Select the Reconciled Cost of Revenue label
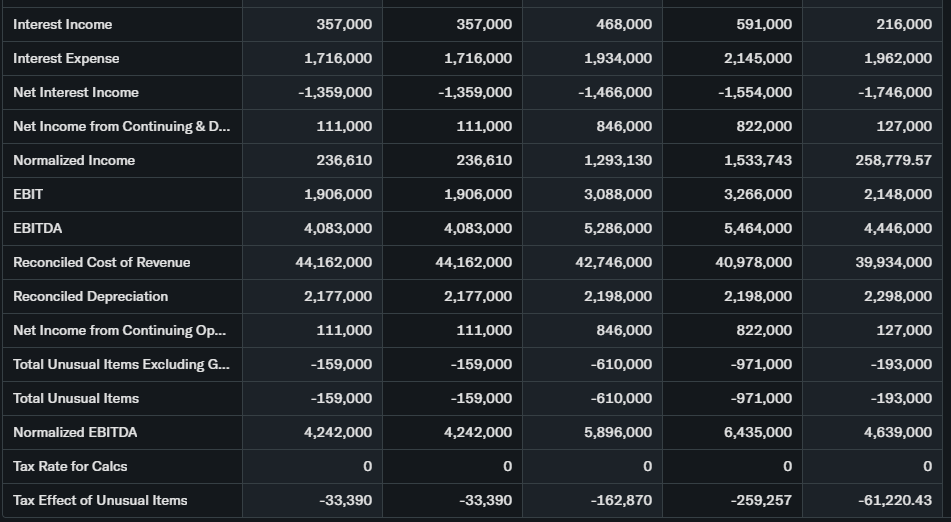The height and width of the screenshot is (522, 951). tap(101, 262)
